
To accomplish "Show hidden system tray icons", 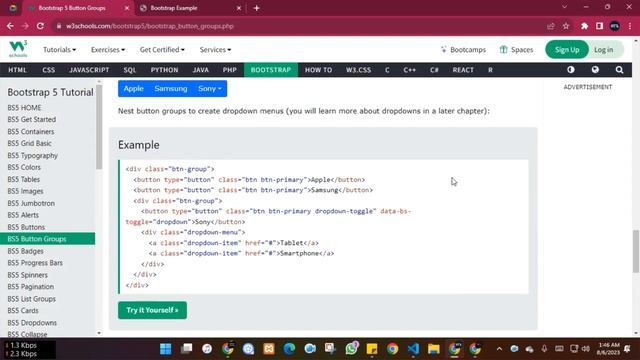I will point(499,349).
